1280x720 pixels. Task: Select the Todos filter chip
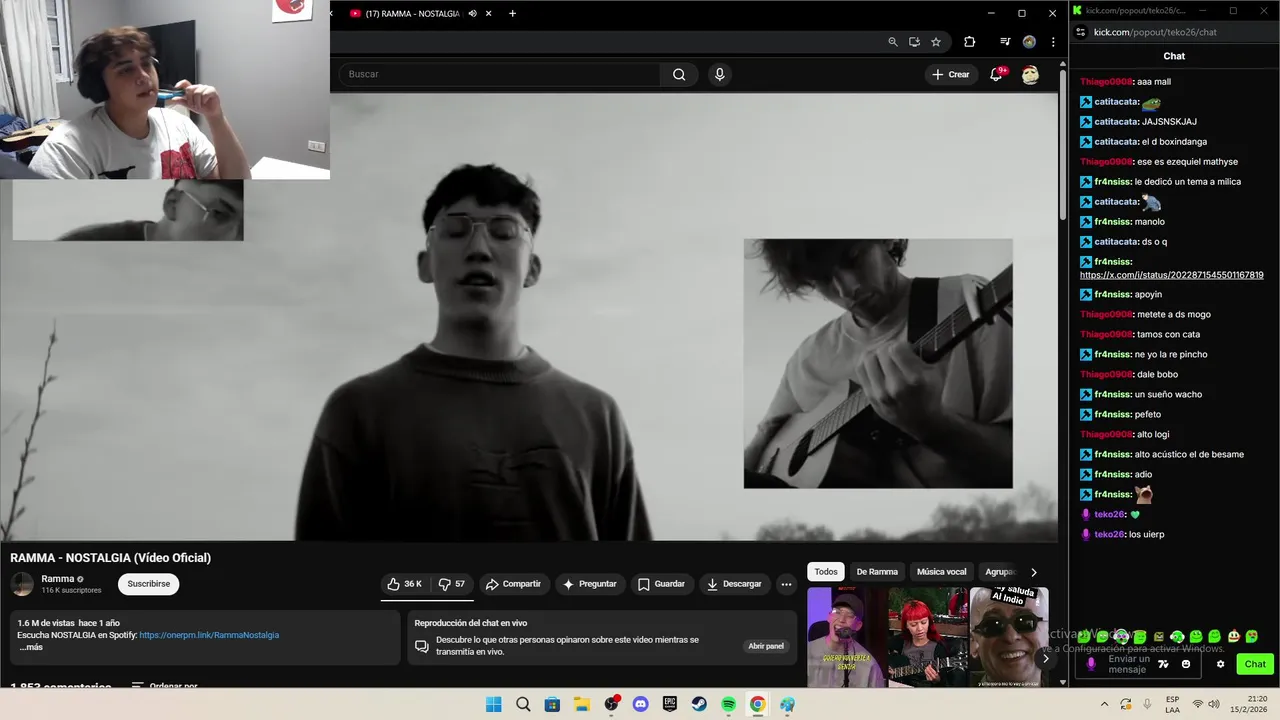point(826,572)
